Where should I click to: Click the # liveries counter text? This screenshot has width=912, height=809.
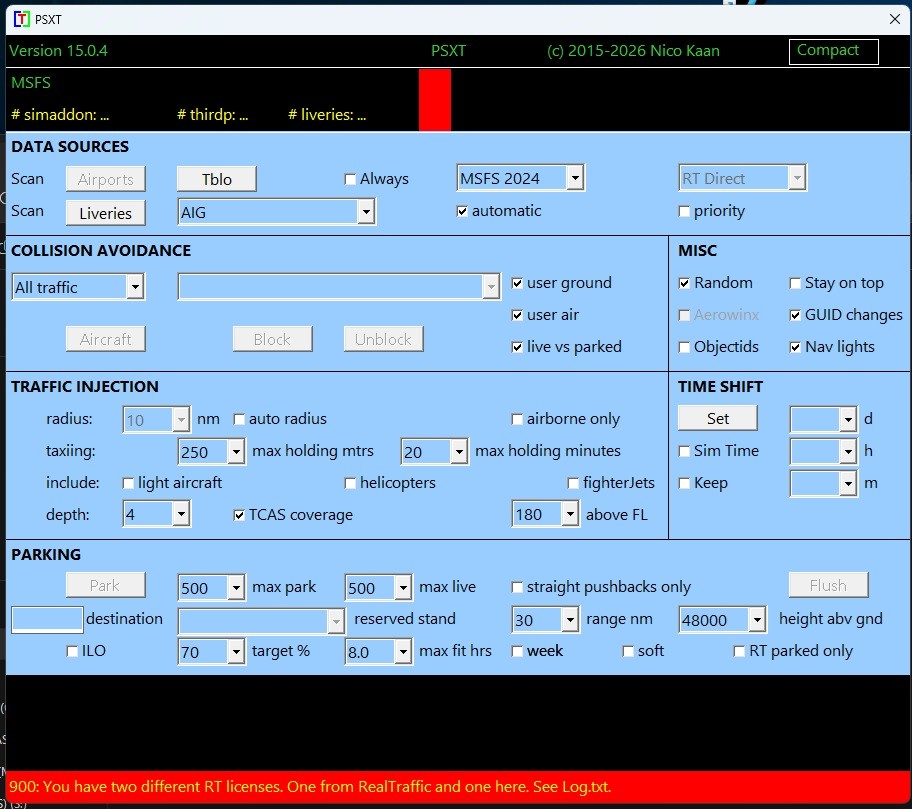327,115
